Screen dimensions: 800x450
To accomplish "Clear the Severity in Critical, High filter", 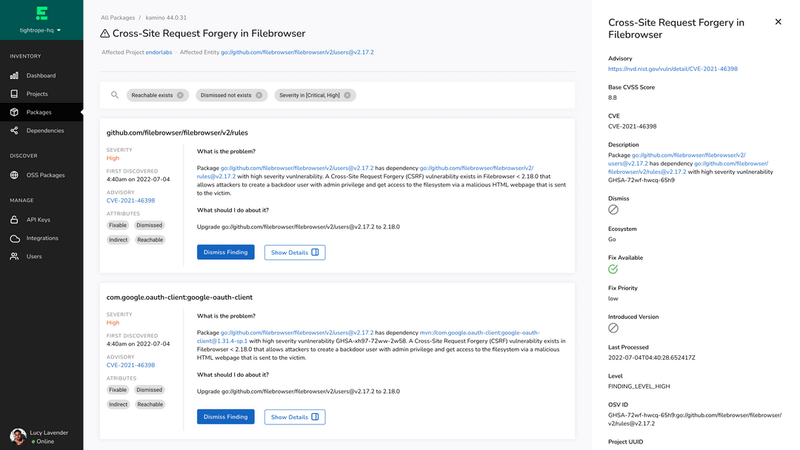I will pos(349,95).
